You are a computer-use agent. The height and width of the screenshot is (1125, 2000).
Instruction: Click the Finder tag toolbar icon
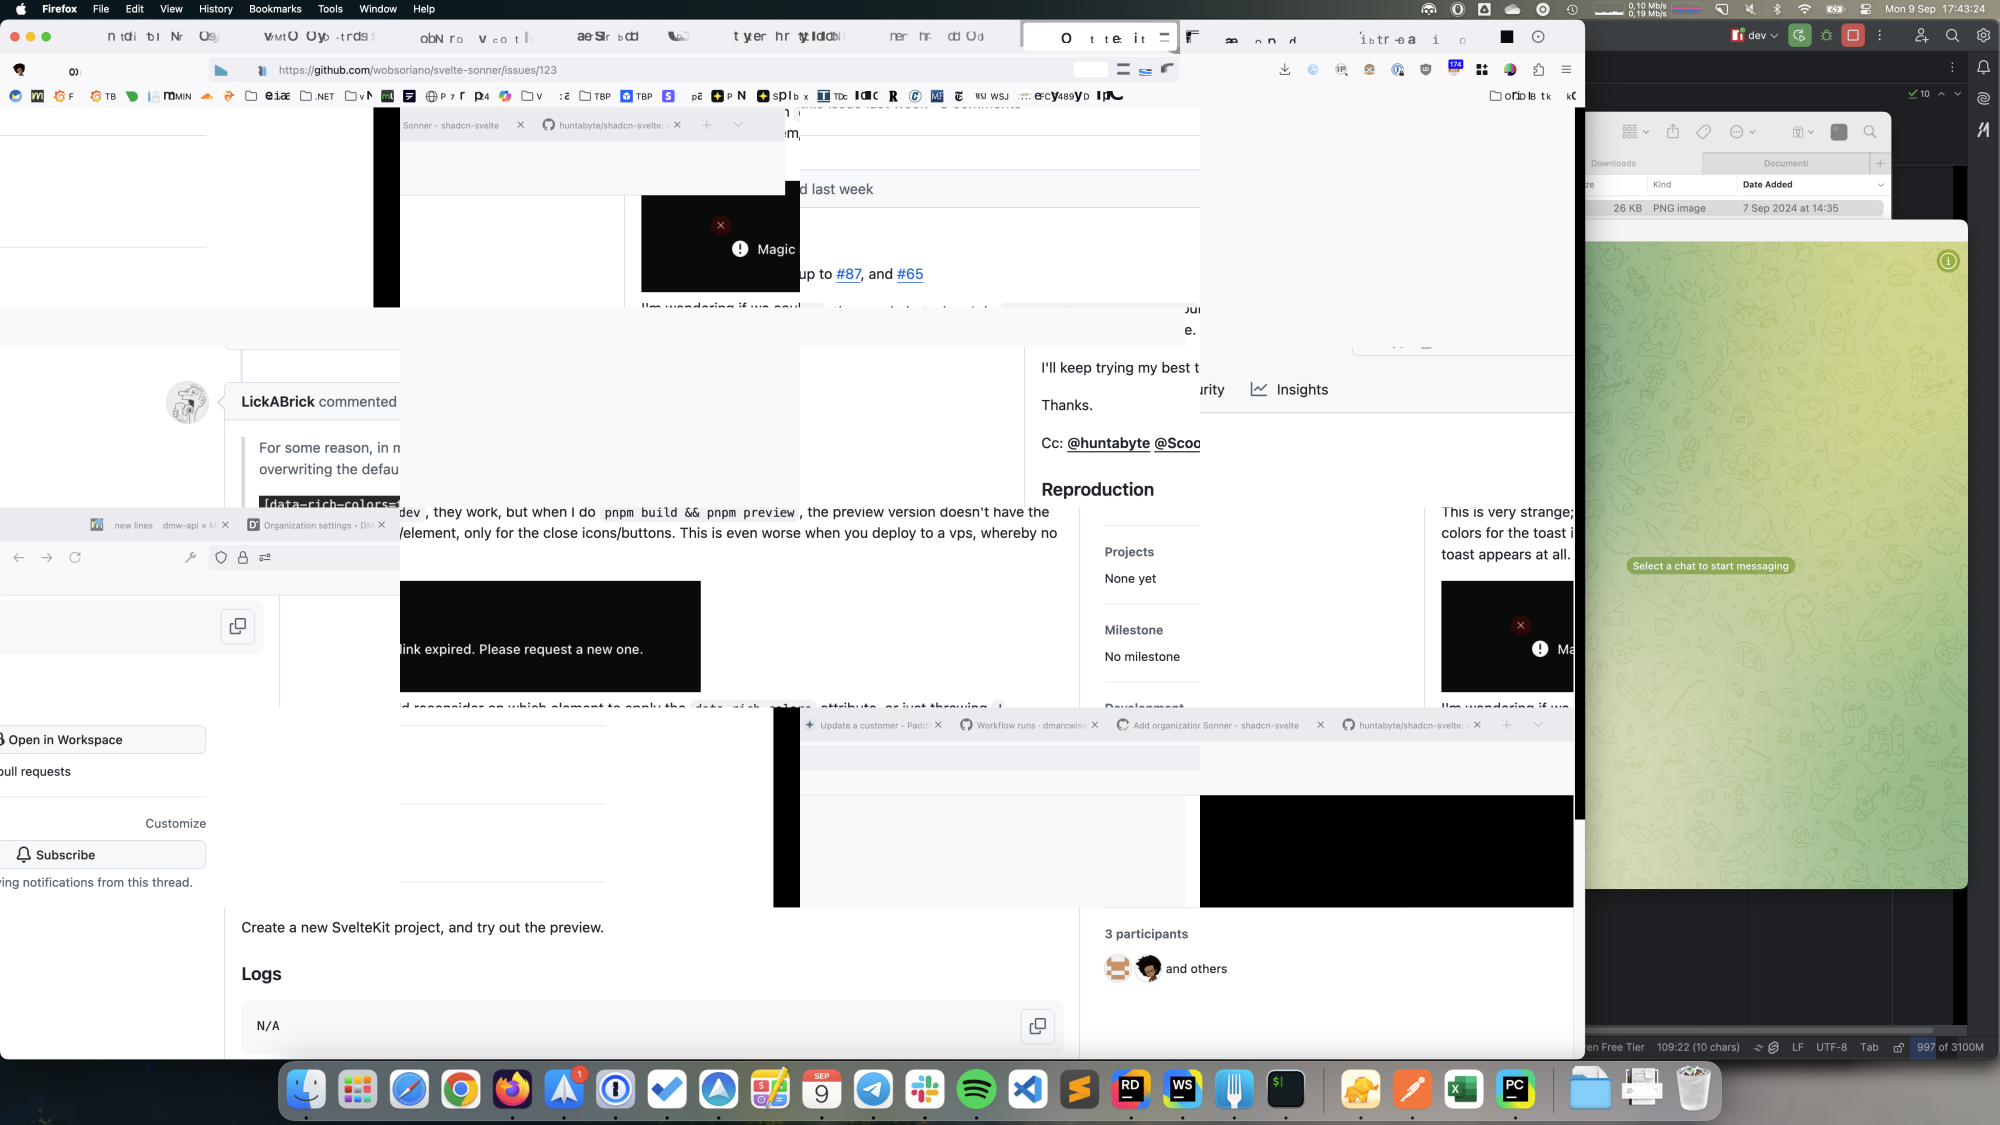click(1704, 132)
